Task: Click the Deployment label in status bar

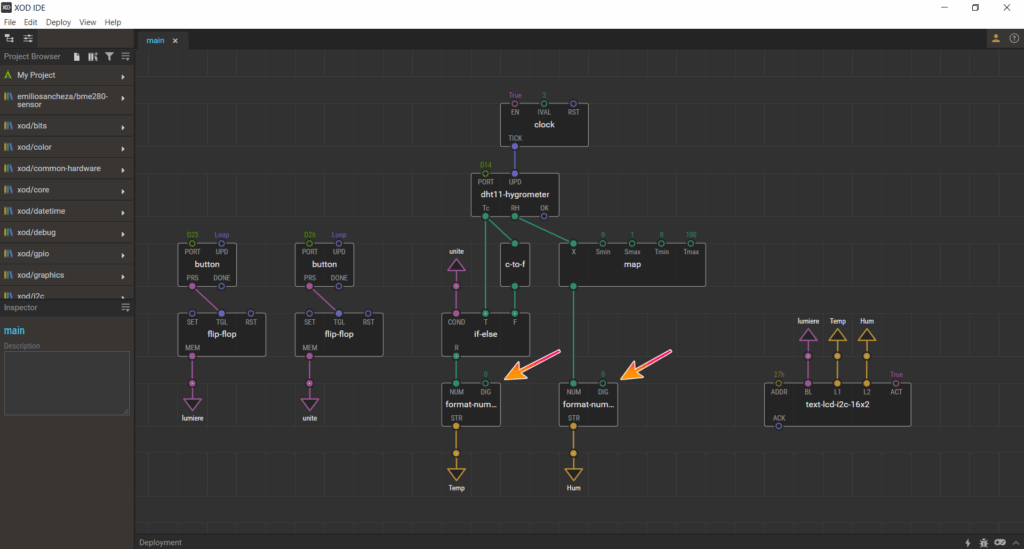Action: pos(160,542)
